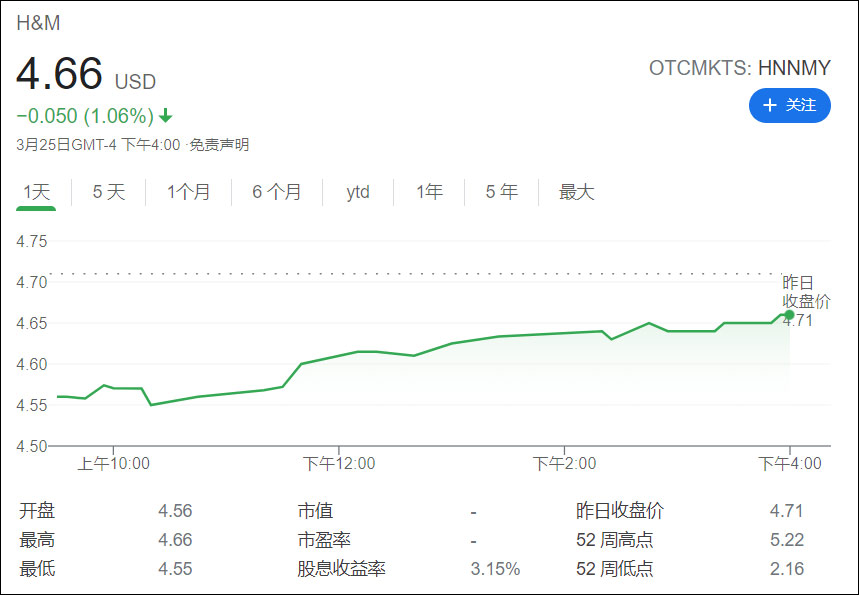Viewport: 859px width, 595px height.
Task: Switch to the 5 天 tab
Action: click(x=108, y=192)
